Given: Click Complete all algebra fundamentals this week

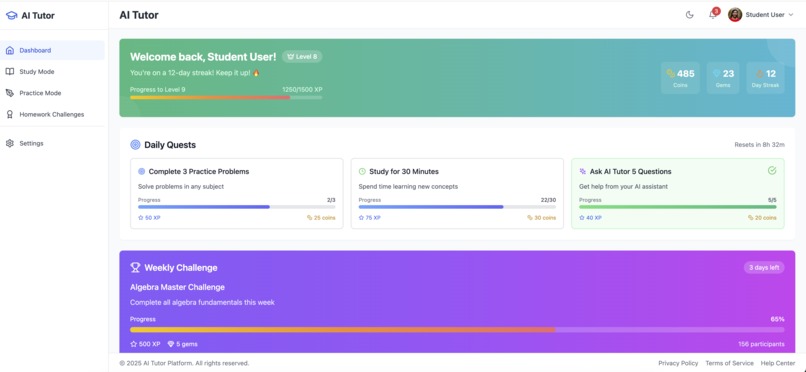Looking at the screenshot, I should pos(202,303).
